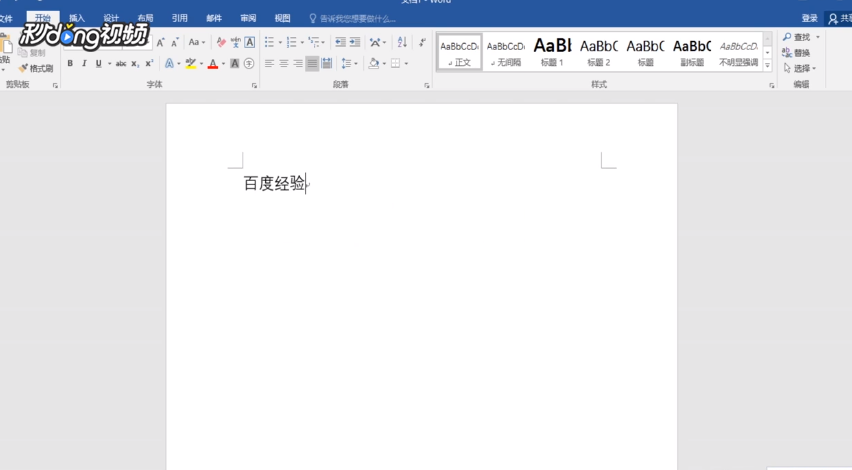Image resolution: width=852 pixels, height=470 pixels.
Task: Click the text effects glowing A icon
Action: tap(170, 64)
